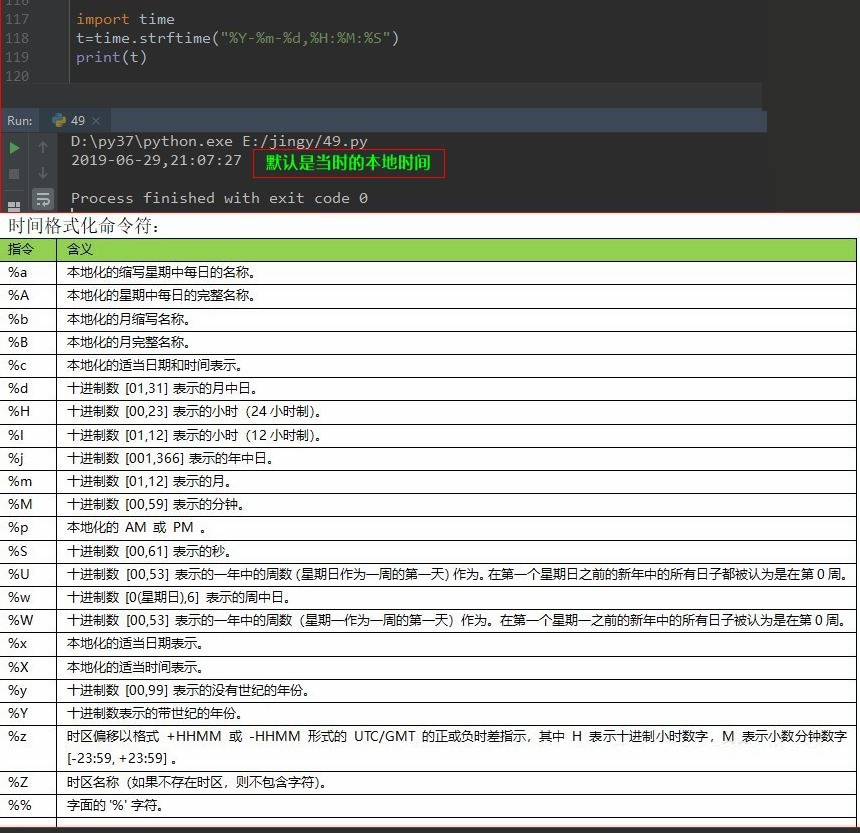This screenshot has width=860, height=833.
Task: Place cursor on the "import time" line
Action: (x=125, y=19)
